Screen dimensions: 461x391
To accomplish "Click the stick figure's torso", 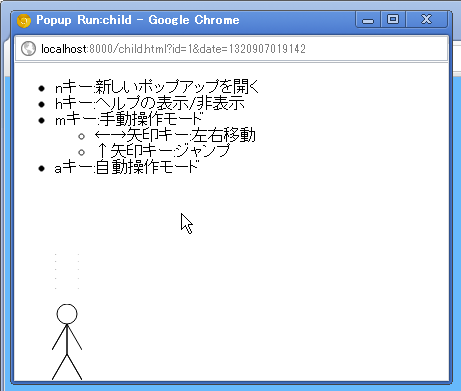I will click(67, 339).
